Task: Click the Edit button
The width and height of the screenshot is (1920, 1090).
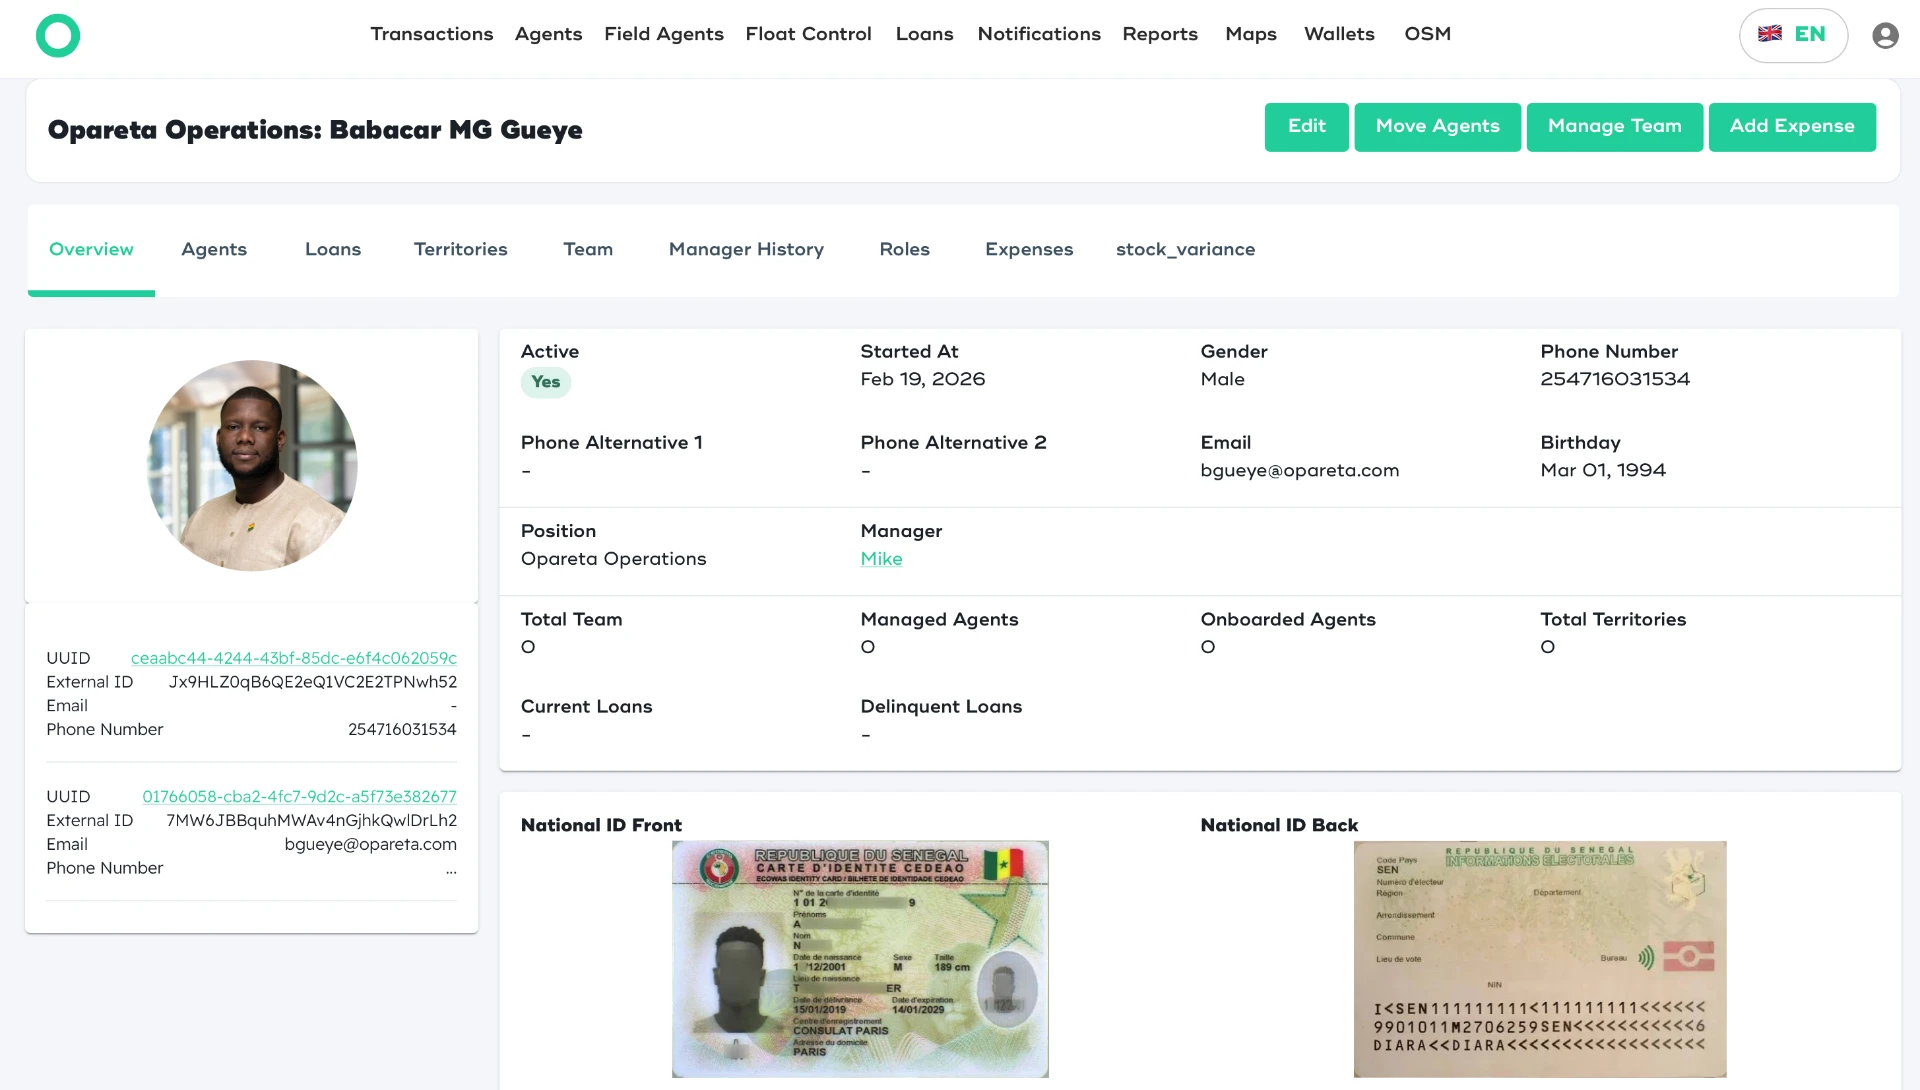Action: click(x=1306, y=127)
